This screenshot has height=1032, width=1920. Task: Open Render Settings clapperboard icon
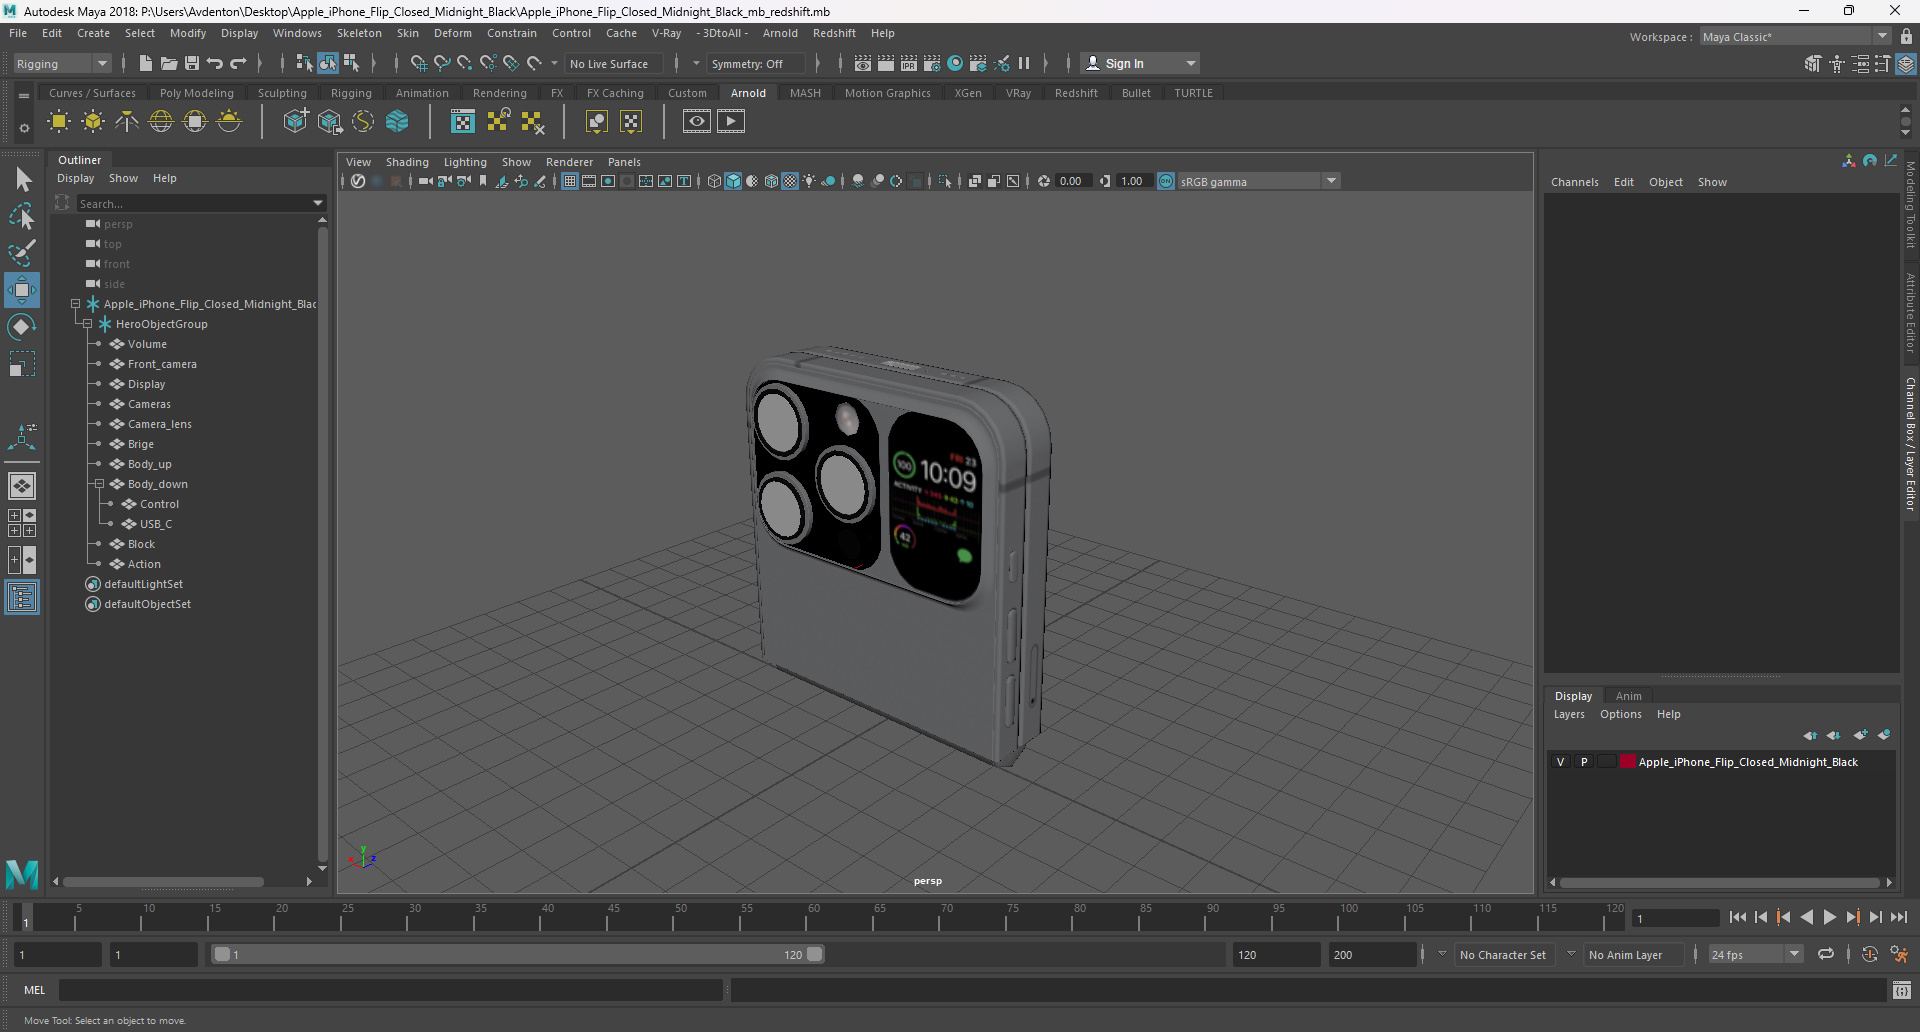[932, 63]
